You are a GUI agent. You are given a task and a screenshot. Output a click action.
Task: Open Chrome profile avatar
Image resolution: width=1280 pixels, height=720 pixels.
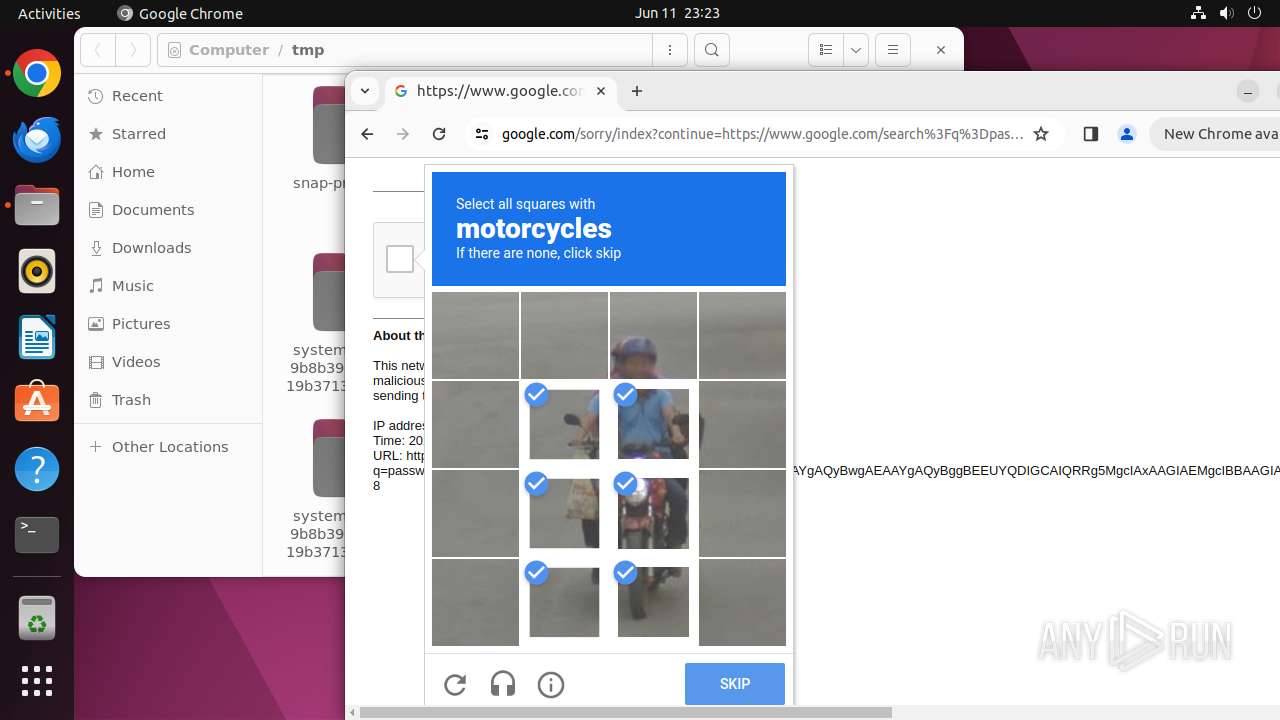[x=1127, y=134]
